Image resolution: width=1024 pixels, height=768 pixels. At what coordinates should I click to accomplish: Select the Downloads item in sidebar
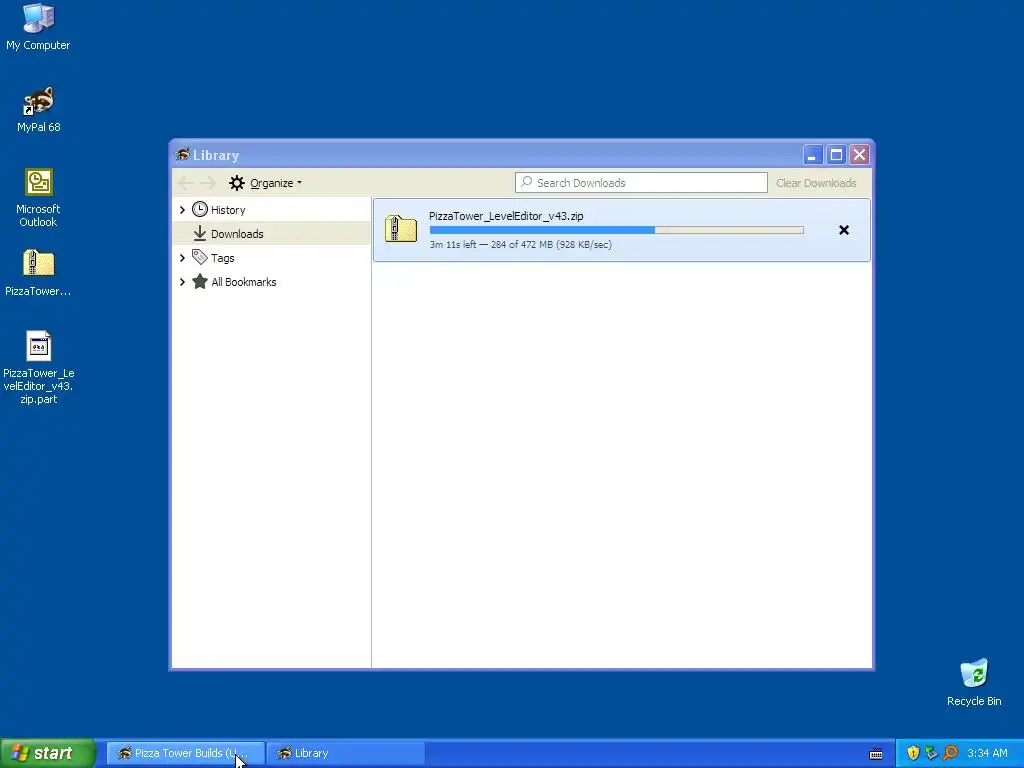272,233
